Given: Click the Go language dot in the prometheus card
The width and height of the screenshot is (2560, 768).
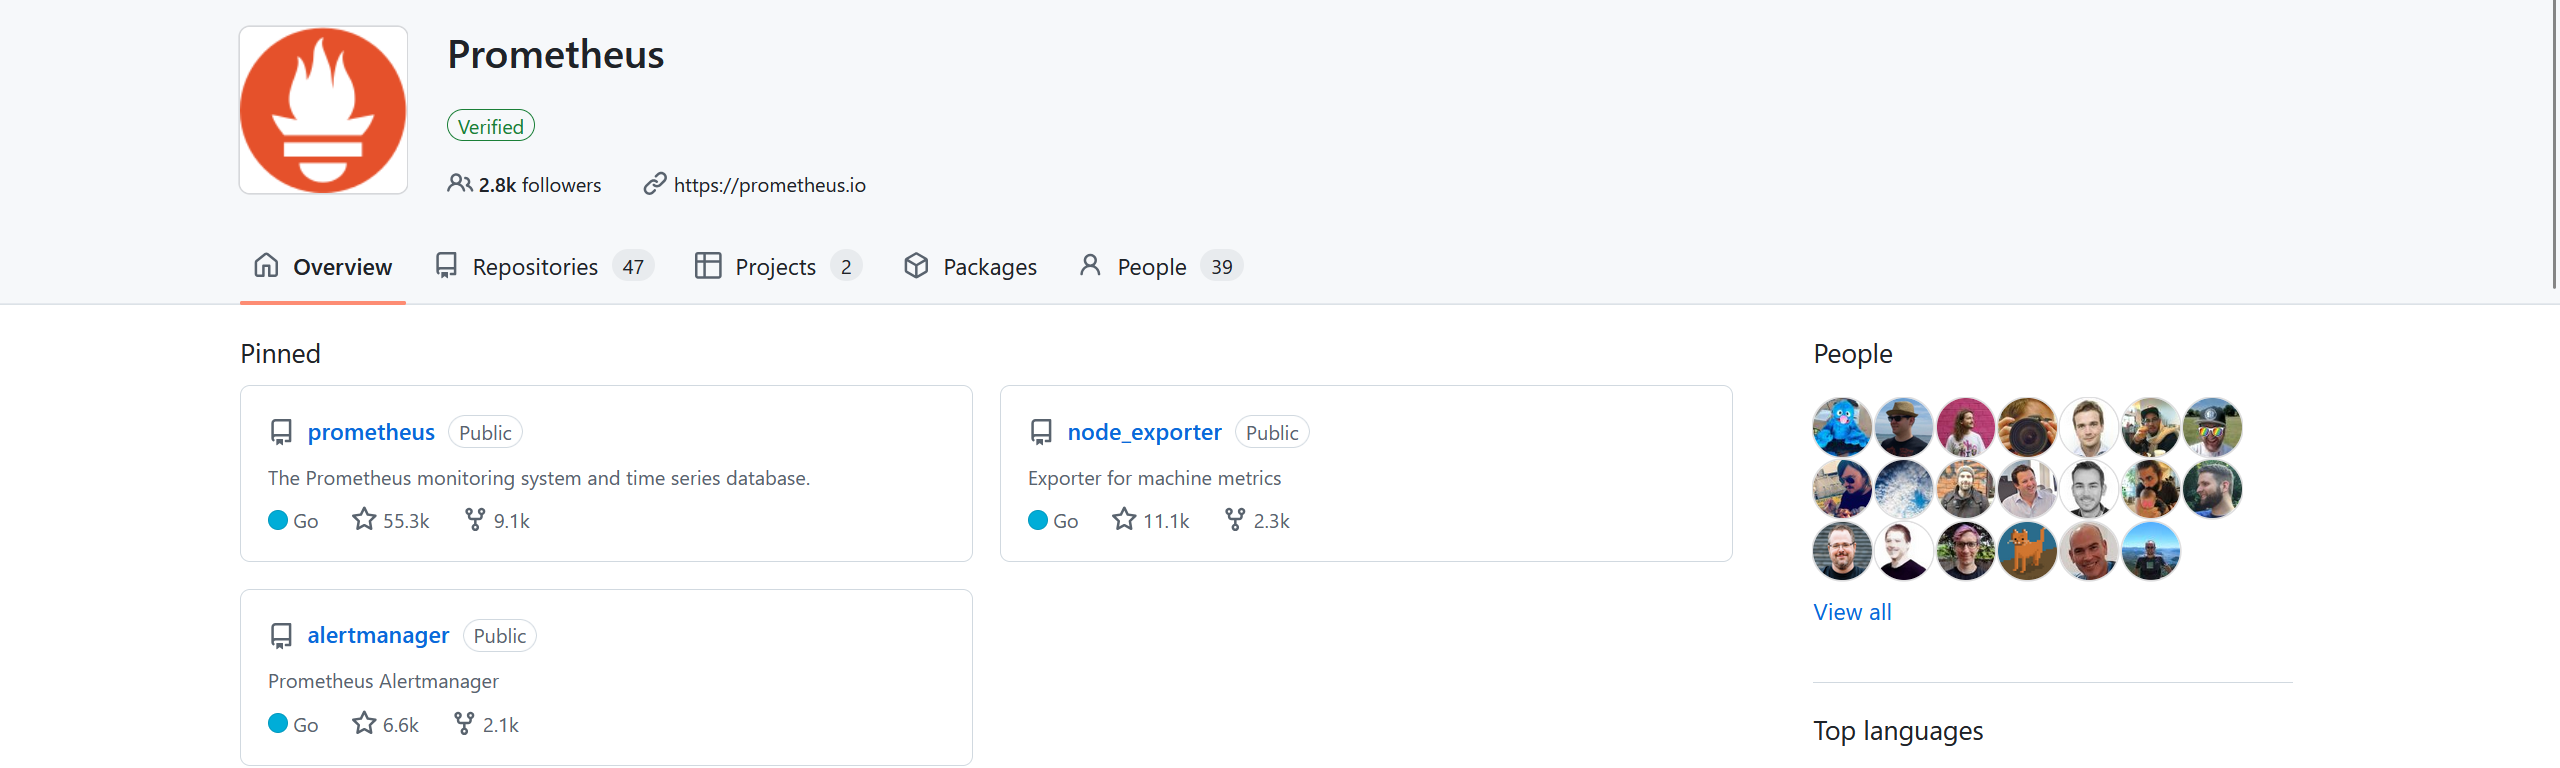Looking at the screenshot, I should (x=278, y=520).
